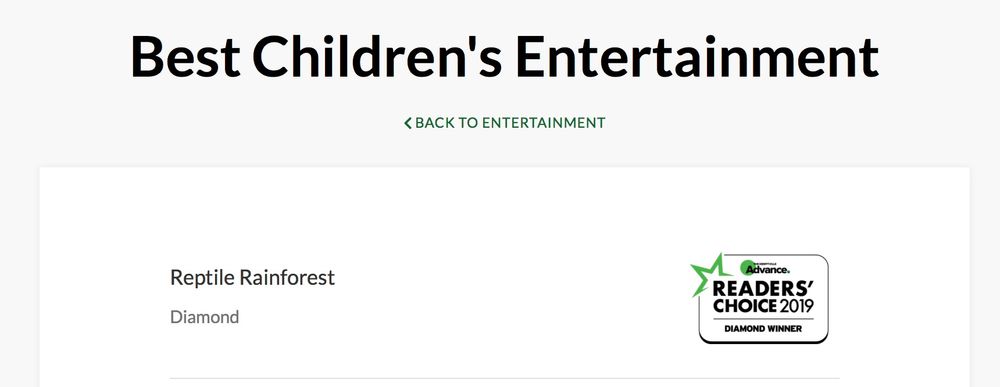Viewport: 1000px width, 387px height.
Task: Click the word CHOICE on the badge
Action: [744, 306]
